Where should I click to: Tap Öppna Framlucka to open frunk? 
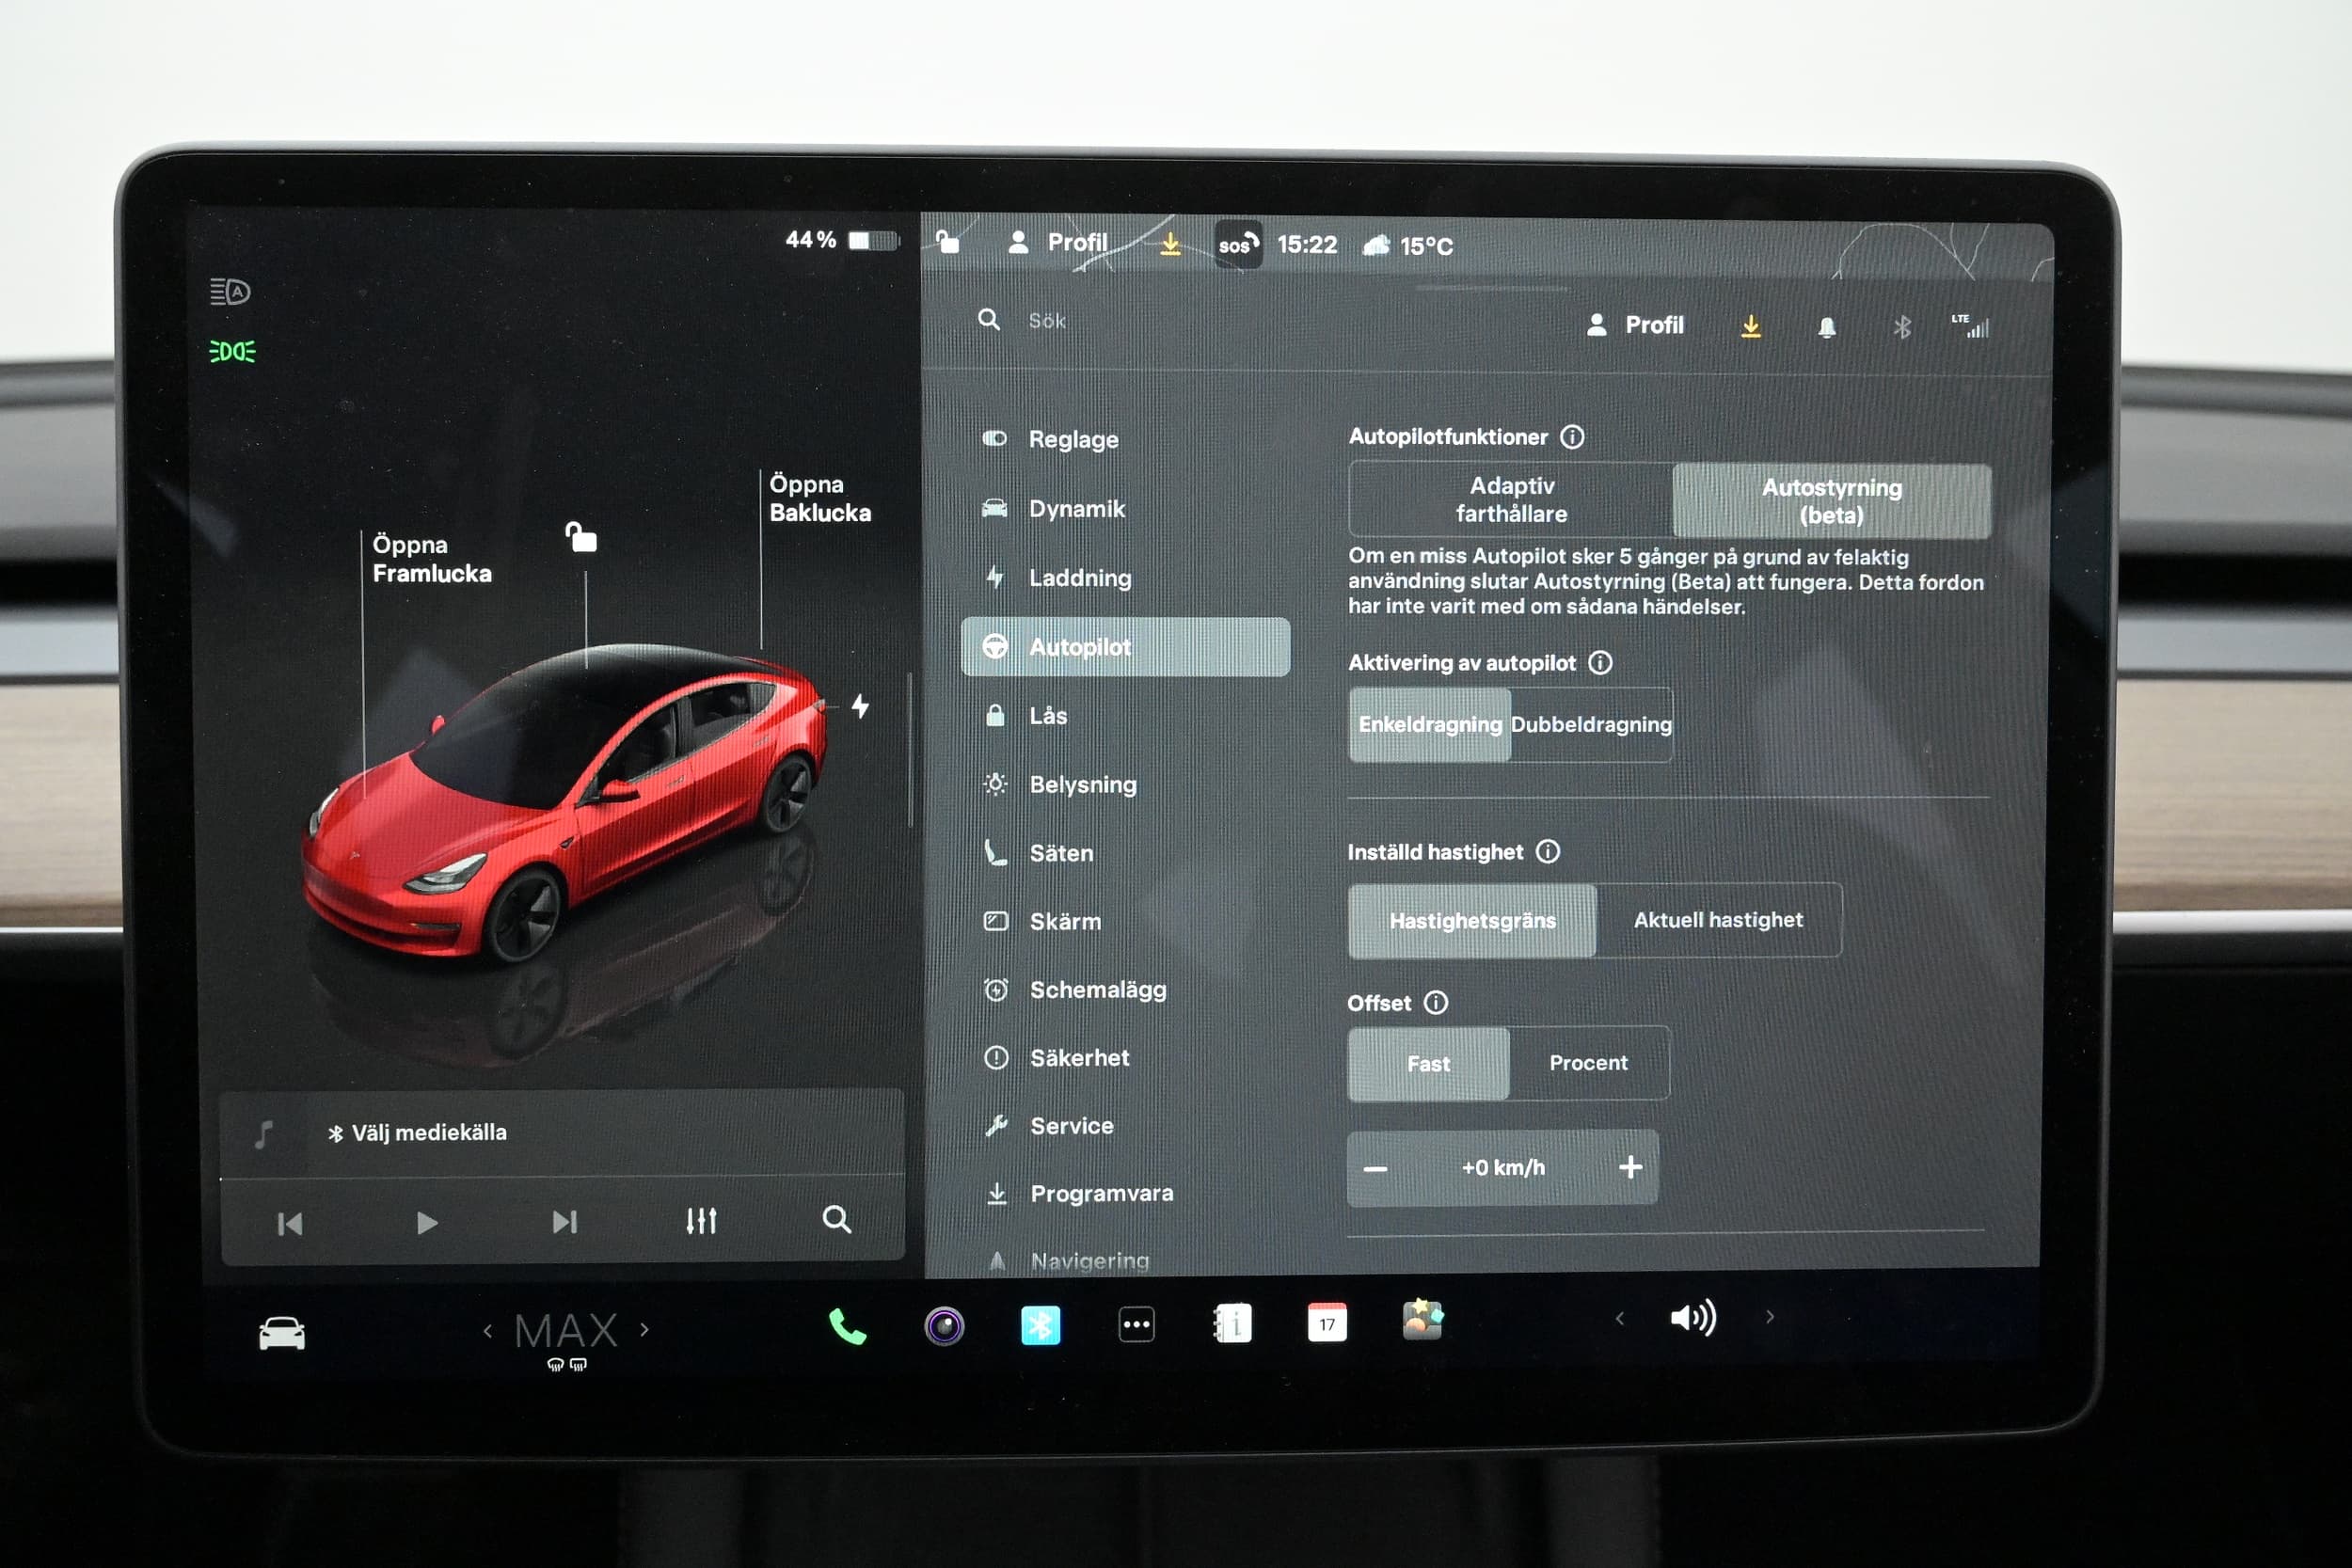(x=432, y=559)
